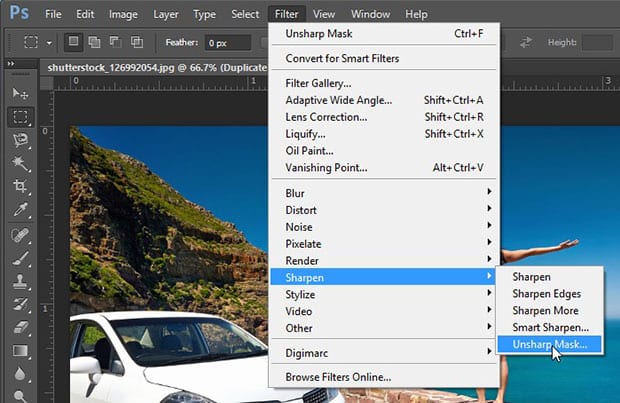Open the File menu
The width and height of the screenshot is (620, 403).
(x=53, y=14)
